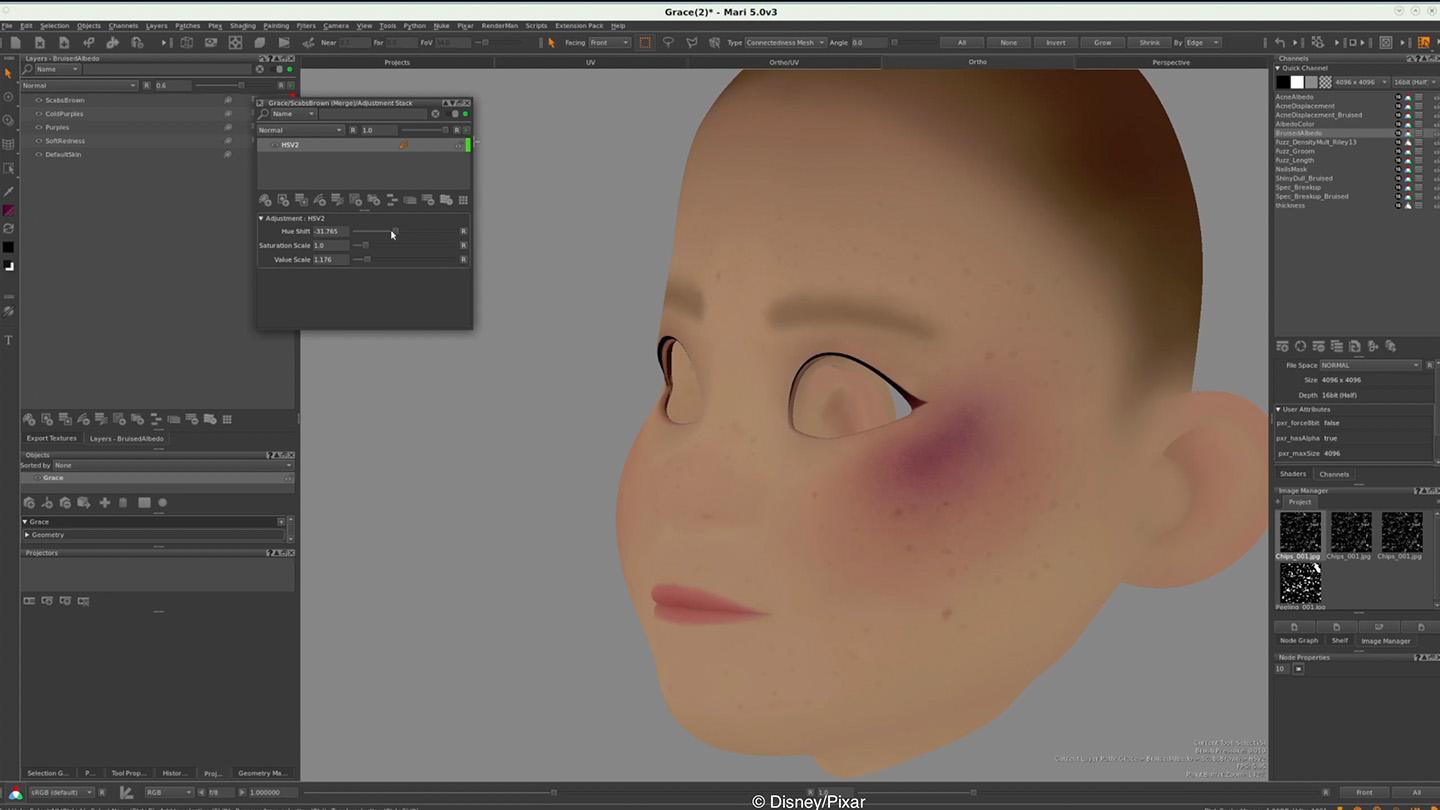
Task: Toggle visibility of the HSV2 adjustment
Action: [x=275, y=145]
